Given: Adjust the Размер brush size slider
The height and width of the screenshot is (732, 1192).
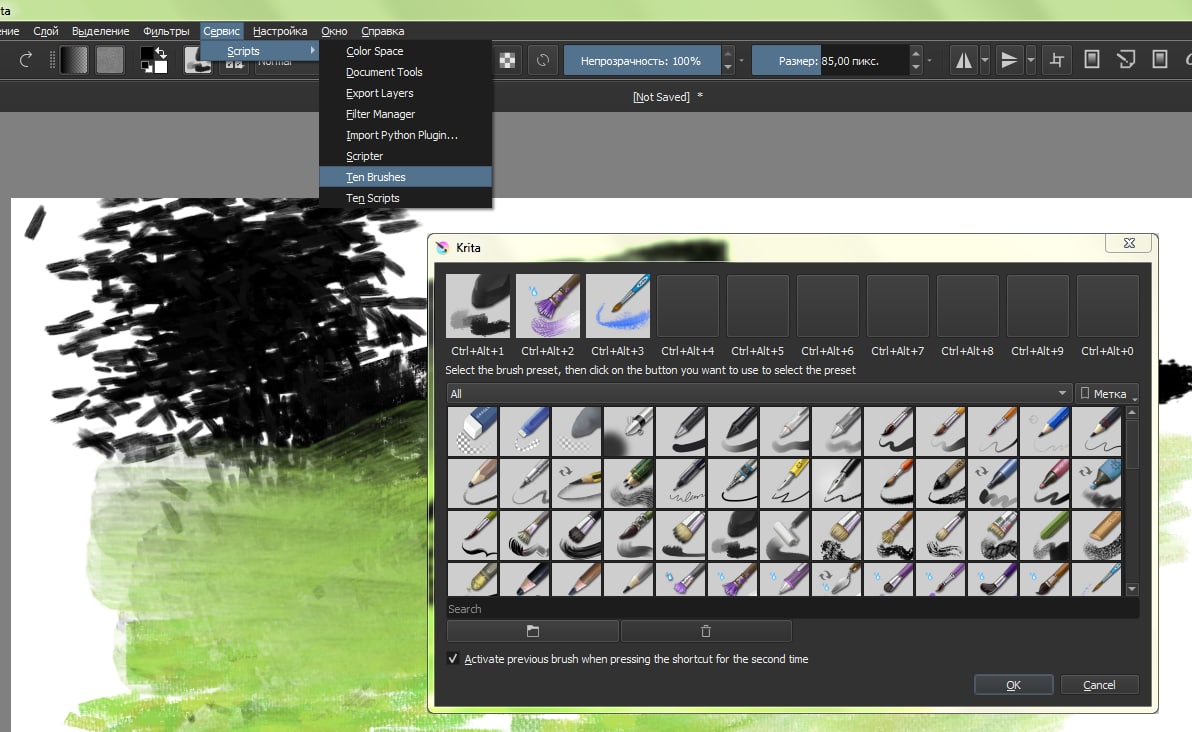Looking at the screenshot, I should (x=830, y=60).
